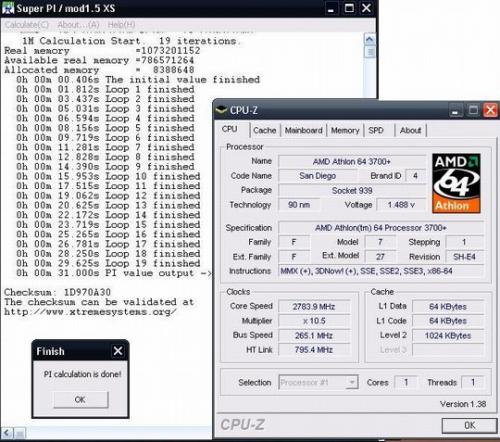Click the Cores value box
The image size is (500, 442).
pos(406,382)
